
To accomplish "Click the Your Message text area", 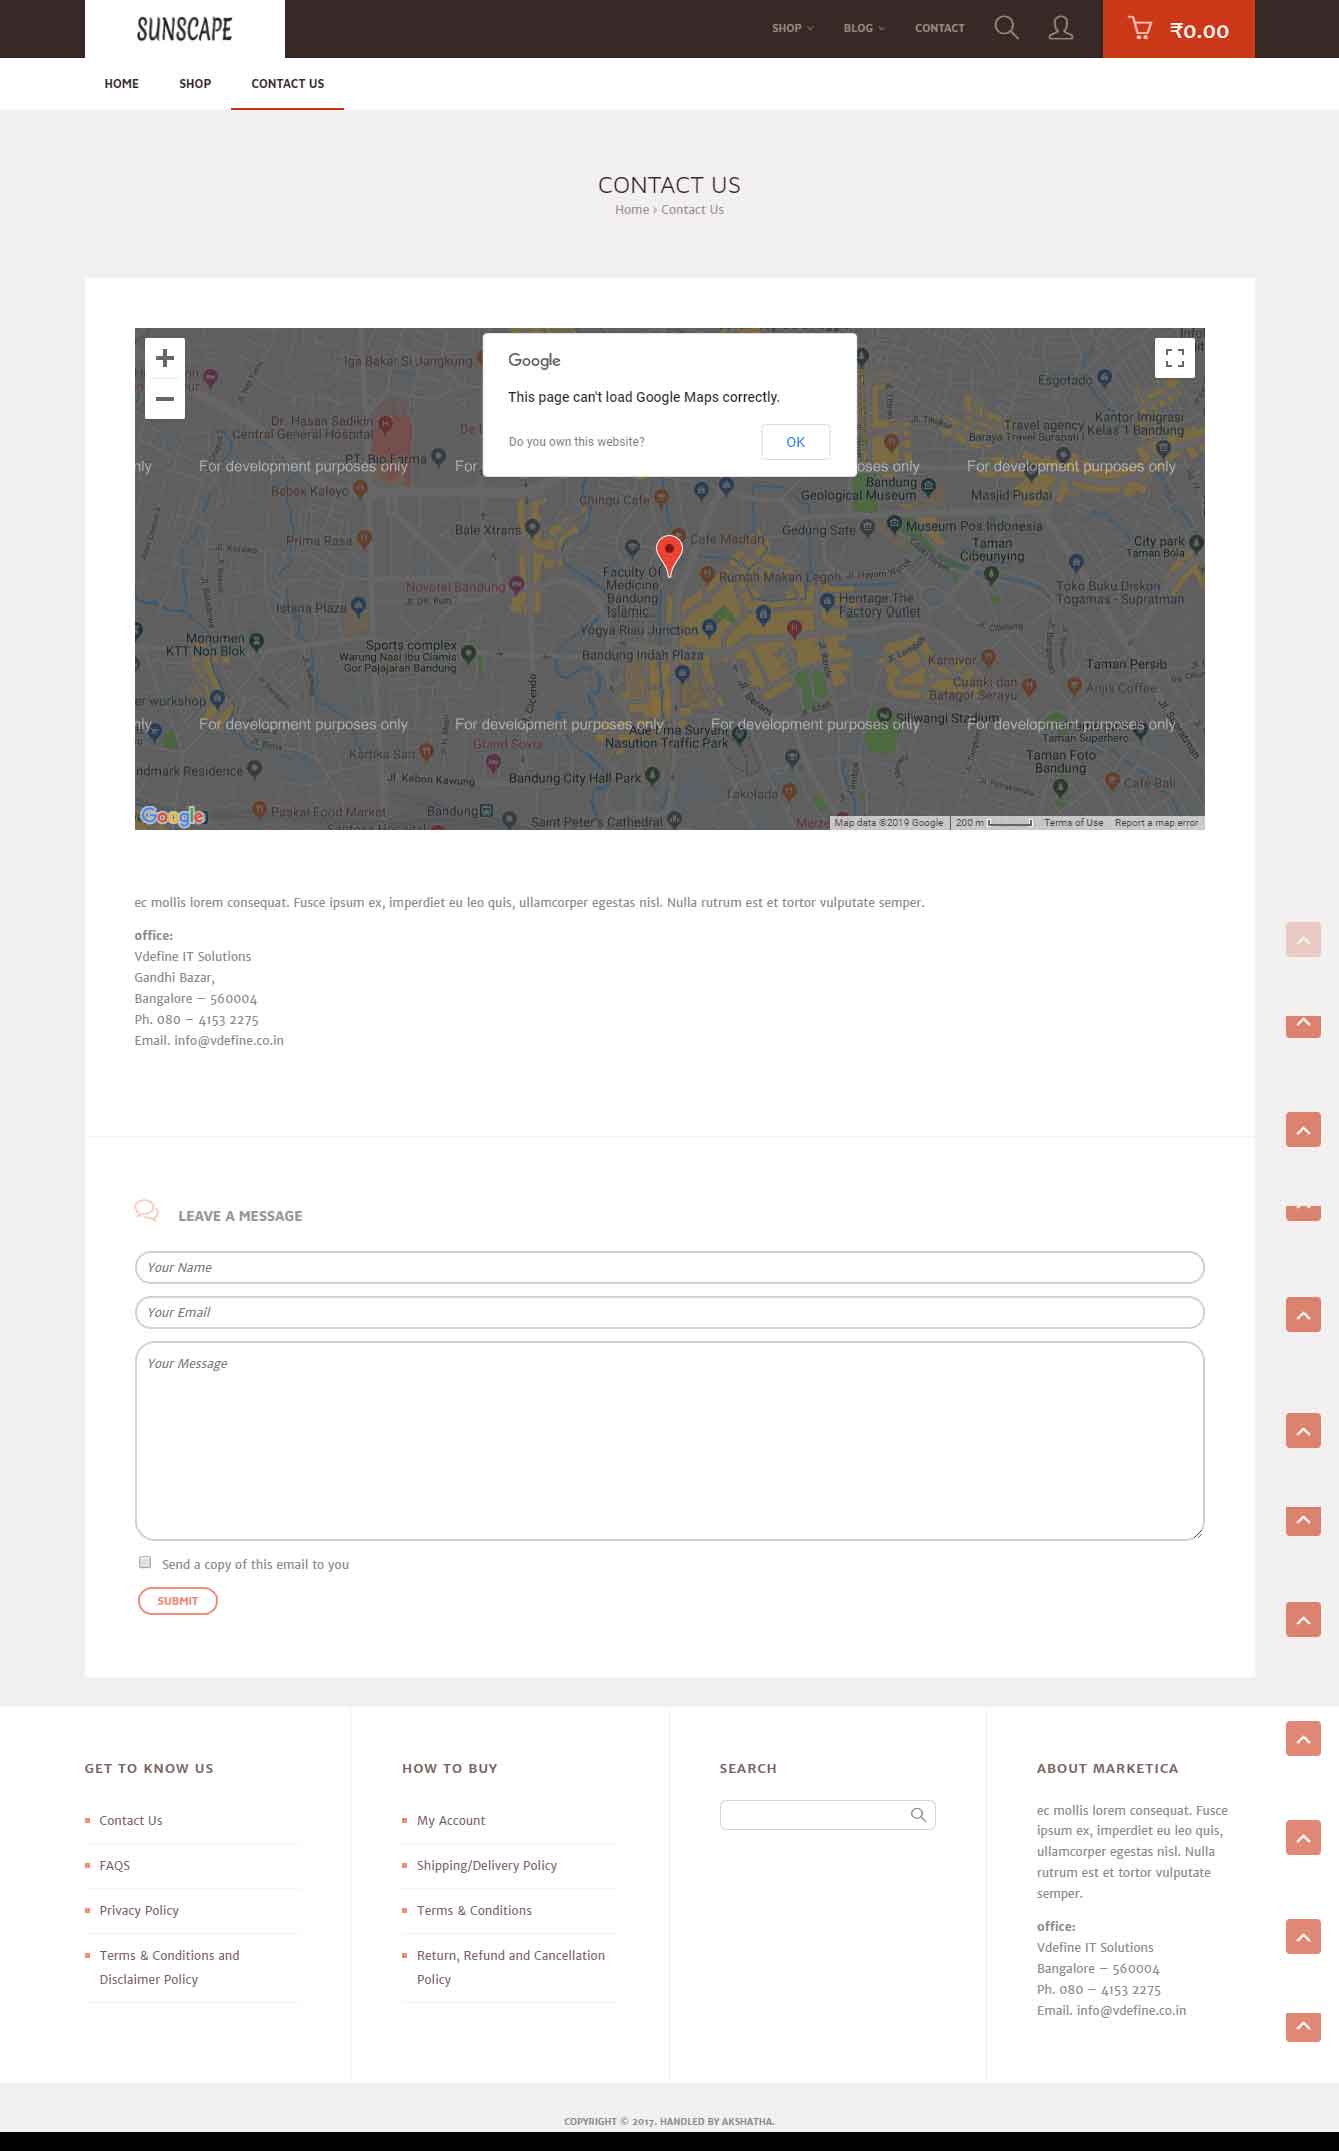I will (x=669, y=1440).
